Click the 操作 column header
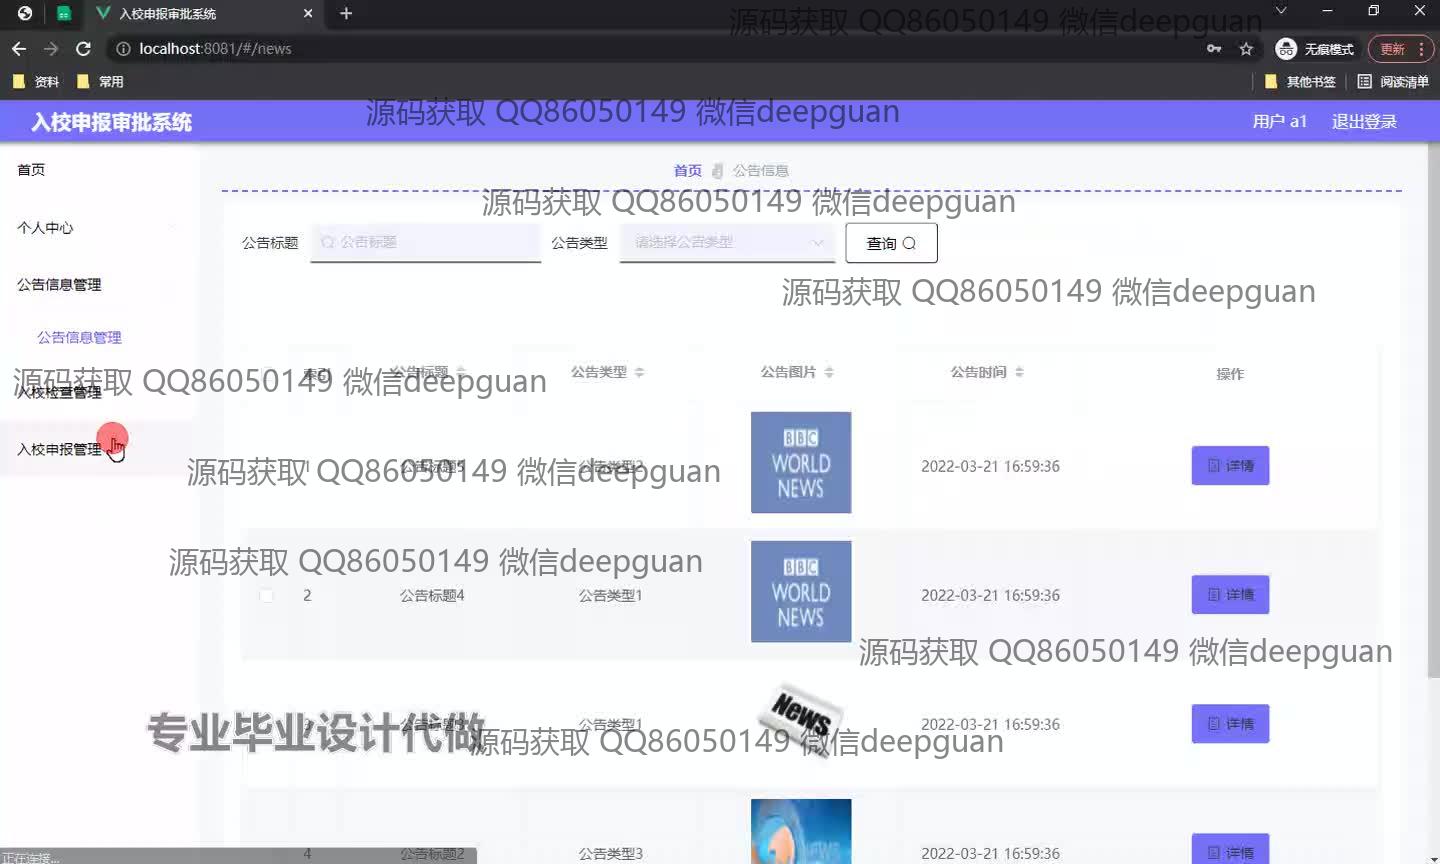The height and width of the screenshot is (864, 1440). point(1230,374)
